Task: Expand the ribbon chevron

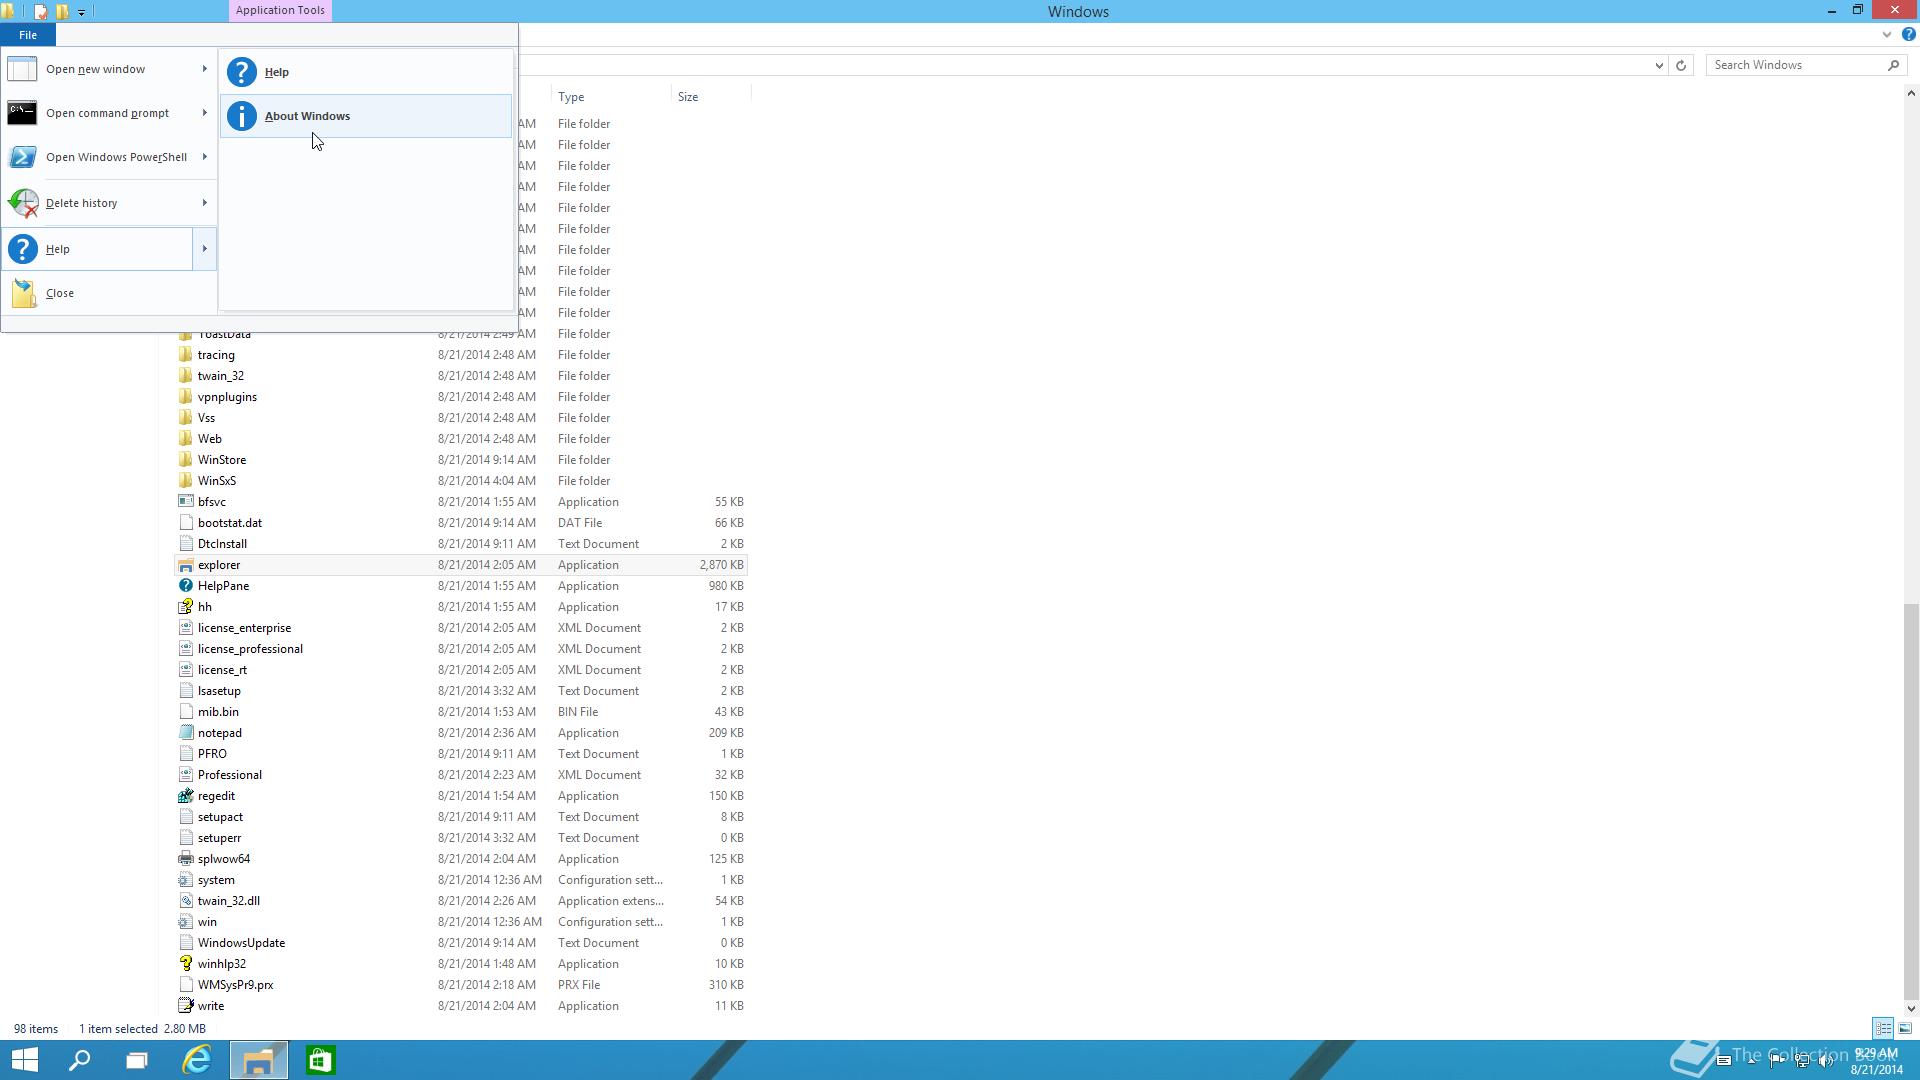Action: coord(1887,34)
